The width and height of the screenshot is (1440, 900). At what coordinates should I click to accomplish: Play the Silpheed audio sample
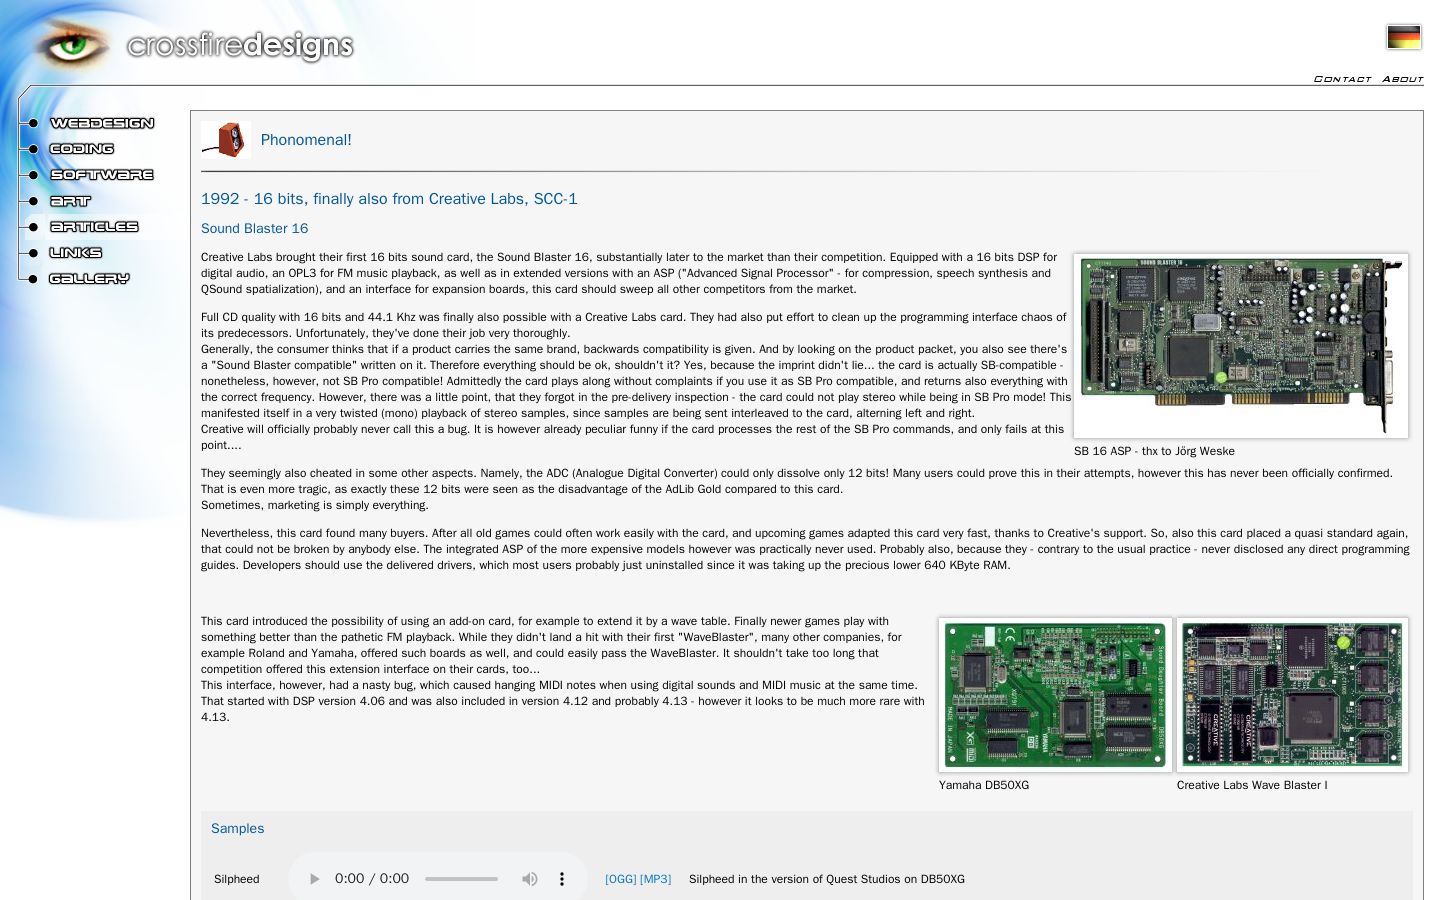(x=314, y=879)
